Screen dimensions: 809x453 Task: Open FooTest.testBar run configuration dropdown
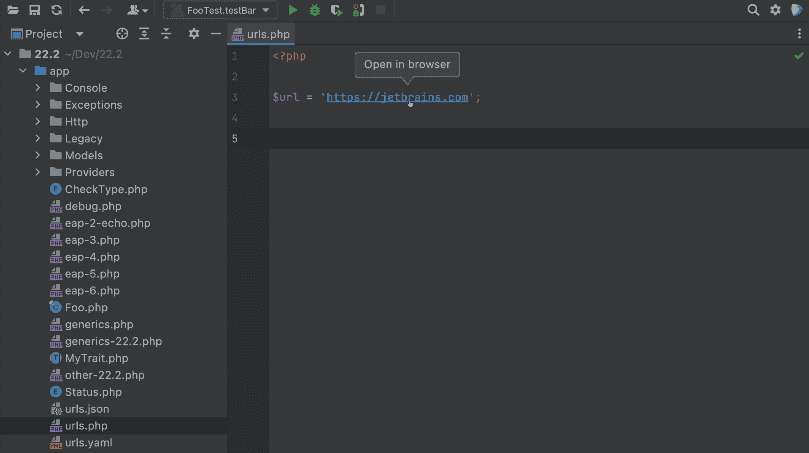[220, 10]
